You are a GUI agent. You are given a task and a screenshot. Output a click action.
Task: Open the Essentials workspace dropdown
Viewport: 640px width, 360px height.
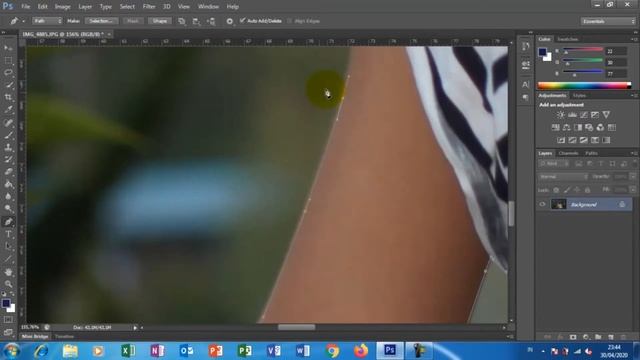pyautogui.click(x=608, y=21)
